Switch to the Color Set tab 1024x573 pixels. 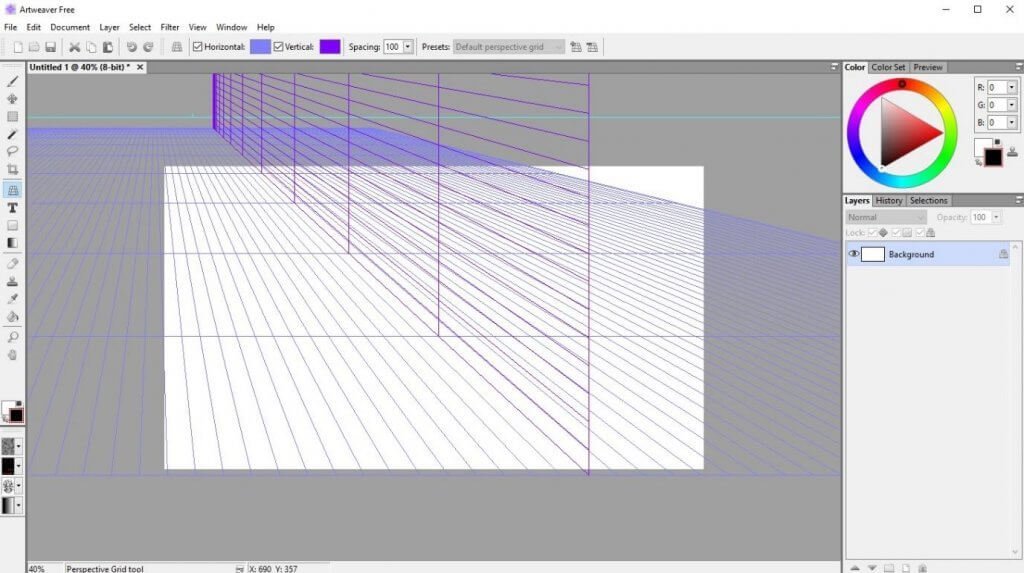[x=888, y=67]
